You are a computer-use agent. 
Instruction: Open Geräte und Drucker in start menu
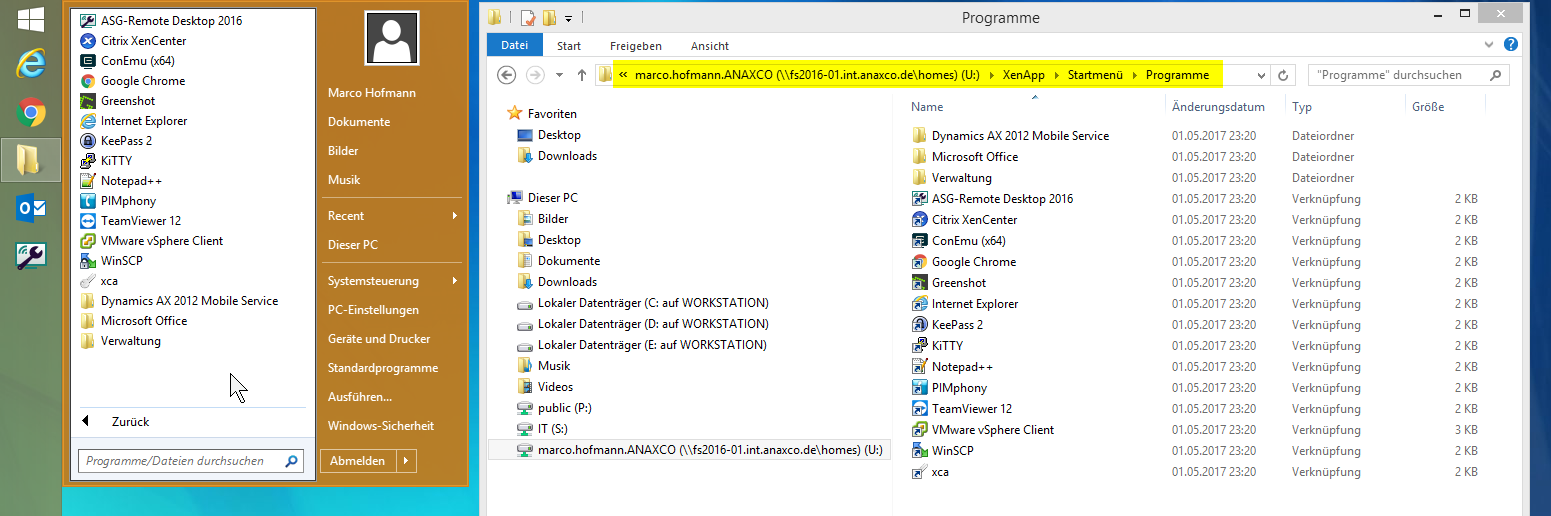pyautogui.click(x=379, y=339)
